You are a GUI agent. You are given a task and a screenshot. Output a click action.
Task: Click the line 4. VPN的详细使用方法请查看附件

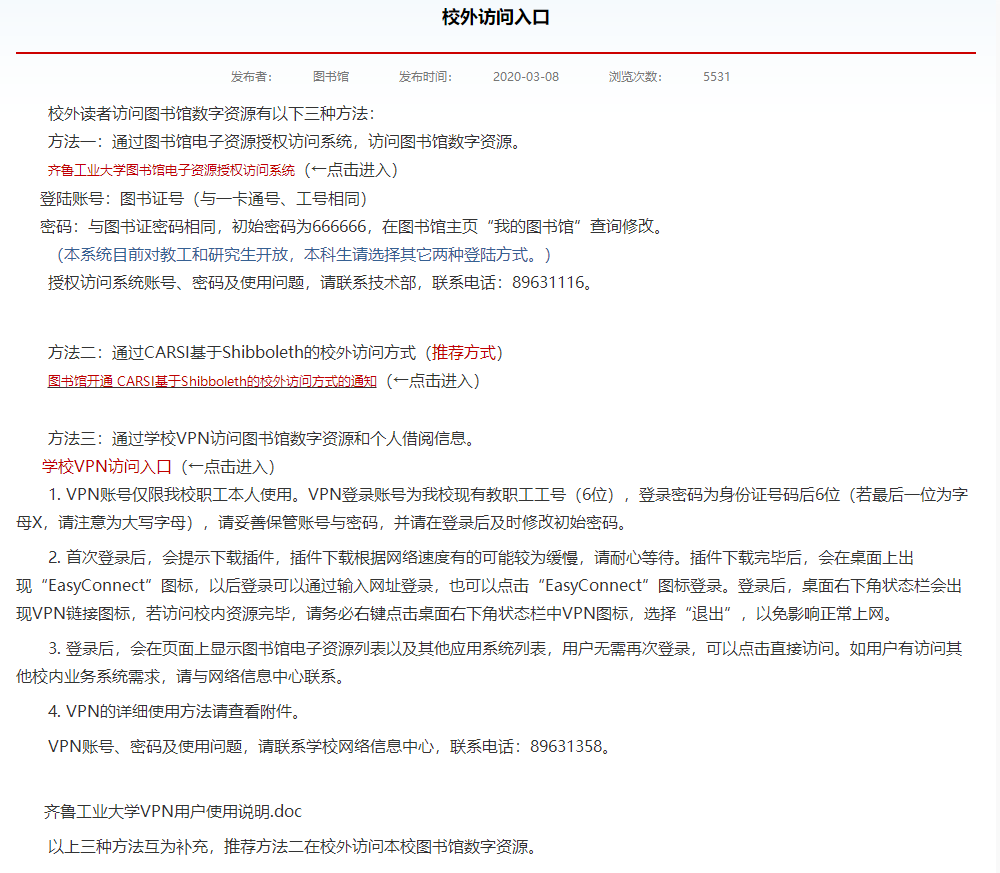coord(173,712)
